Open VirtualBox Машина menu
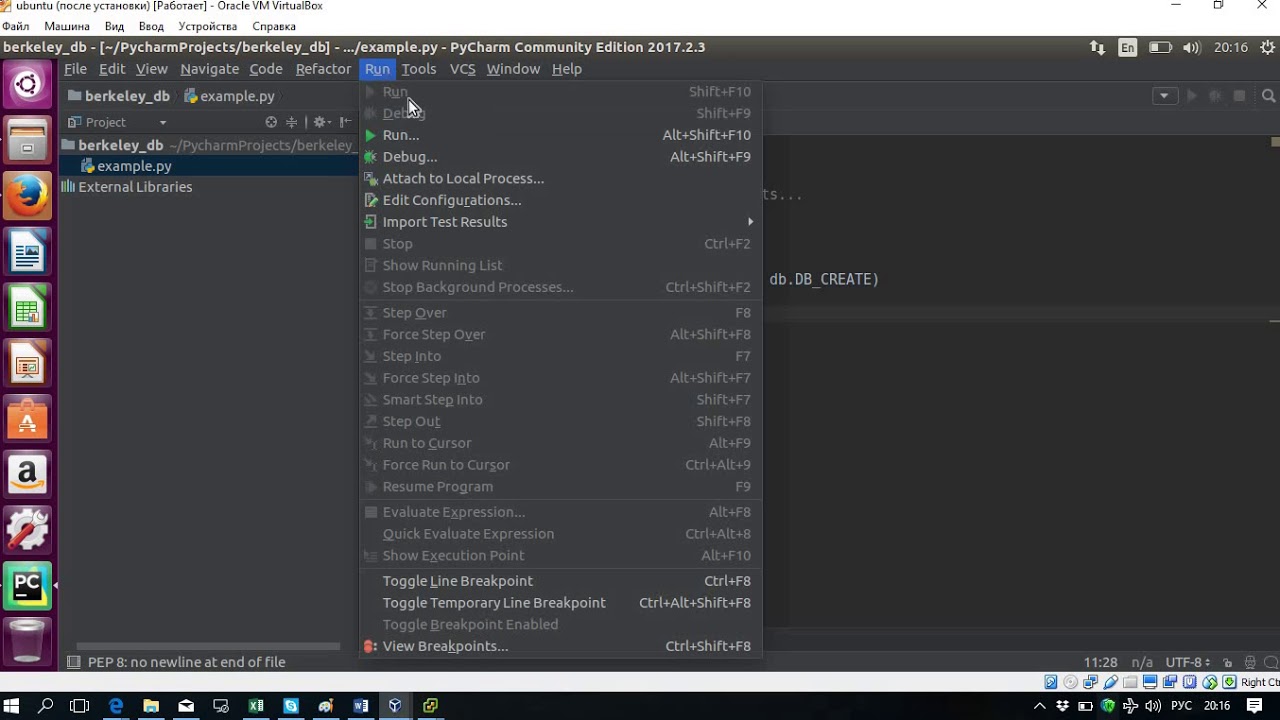1280x720 pixels. pyautogui.click(x=67, y=26)
